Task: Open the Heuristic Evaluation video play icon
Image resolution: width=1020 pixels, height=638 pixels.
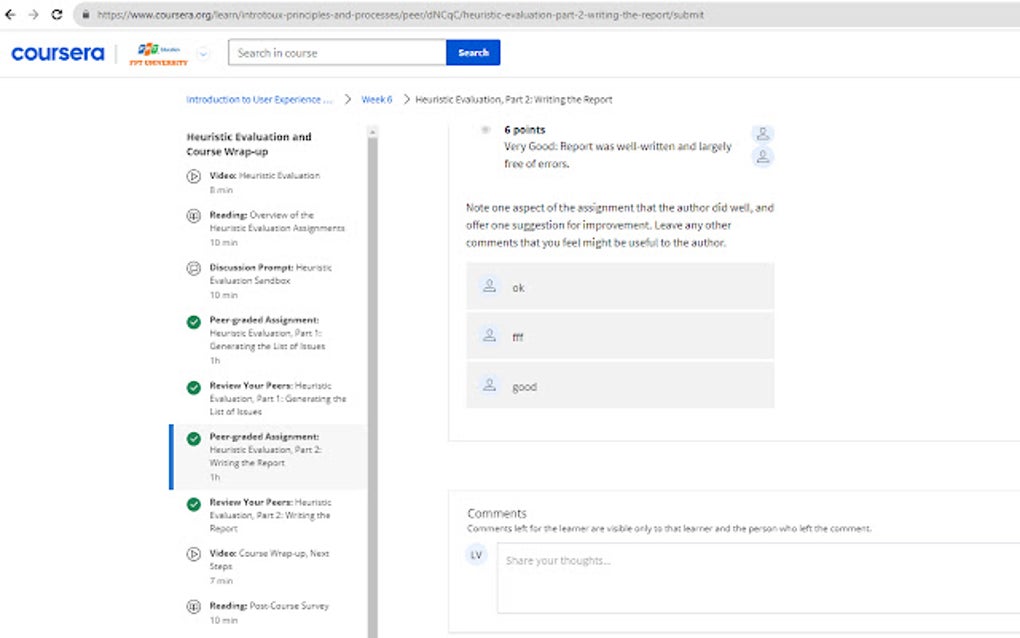Action: point(194,176)
